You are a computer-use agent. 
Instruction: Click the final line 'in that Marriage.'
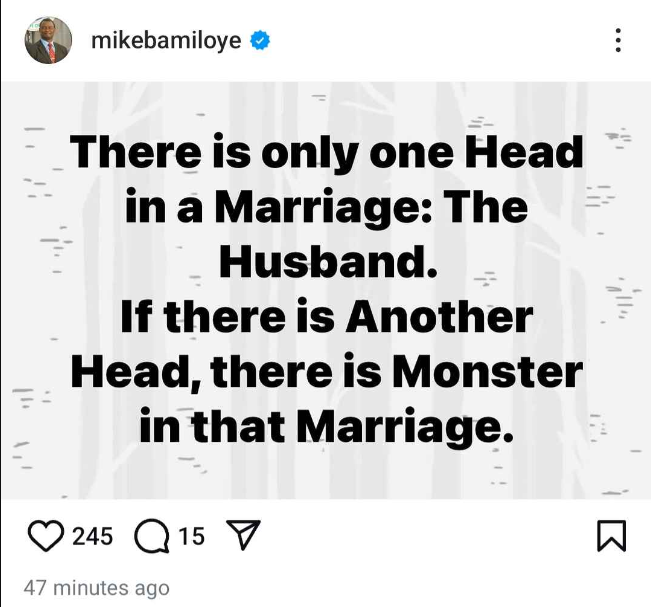[x=326, y=427]
